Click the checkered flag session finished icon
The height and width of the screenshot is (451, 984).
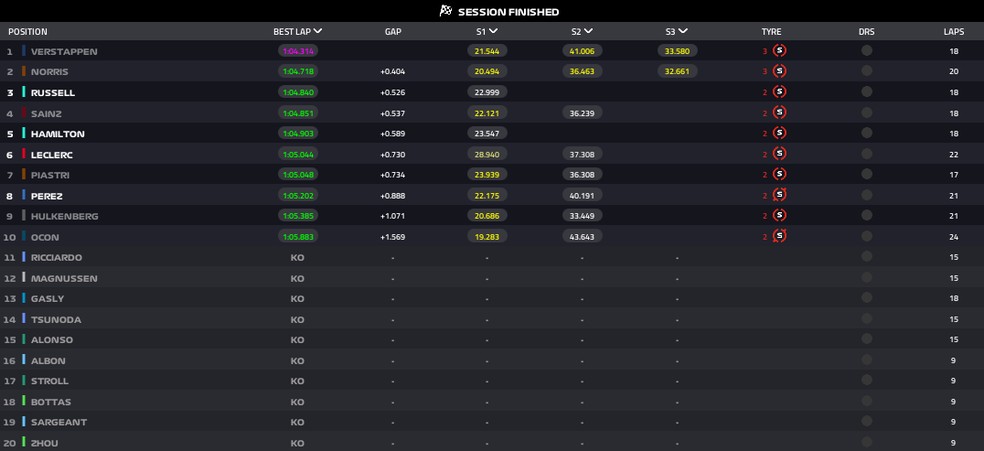pos(446,11)
